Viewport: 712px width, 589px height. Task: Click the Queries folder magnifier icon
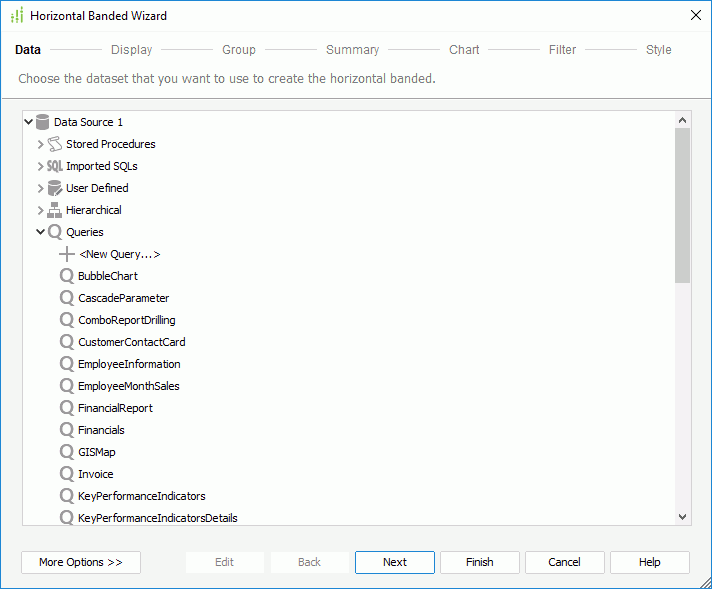[54, 232]
